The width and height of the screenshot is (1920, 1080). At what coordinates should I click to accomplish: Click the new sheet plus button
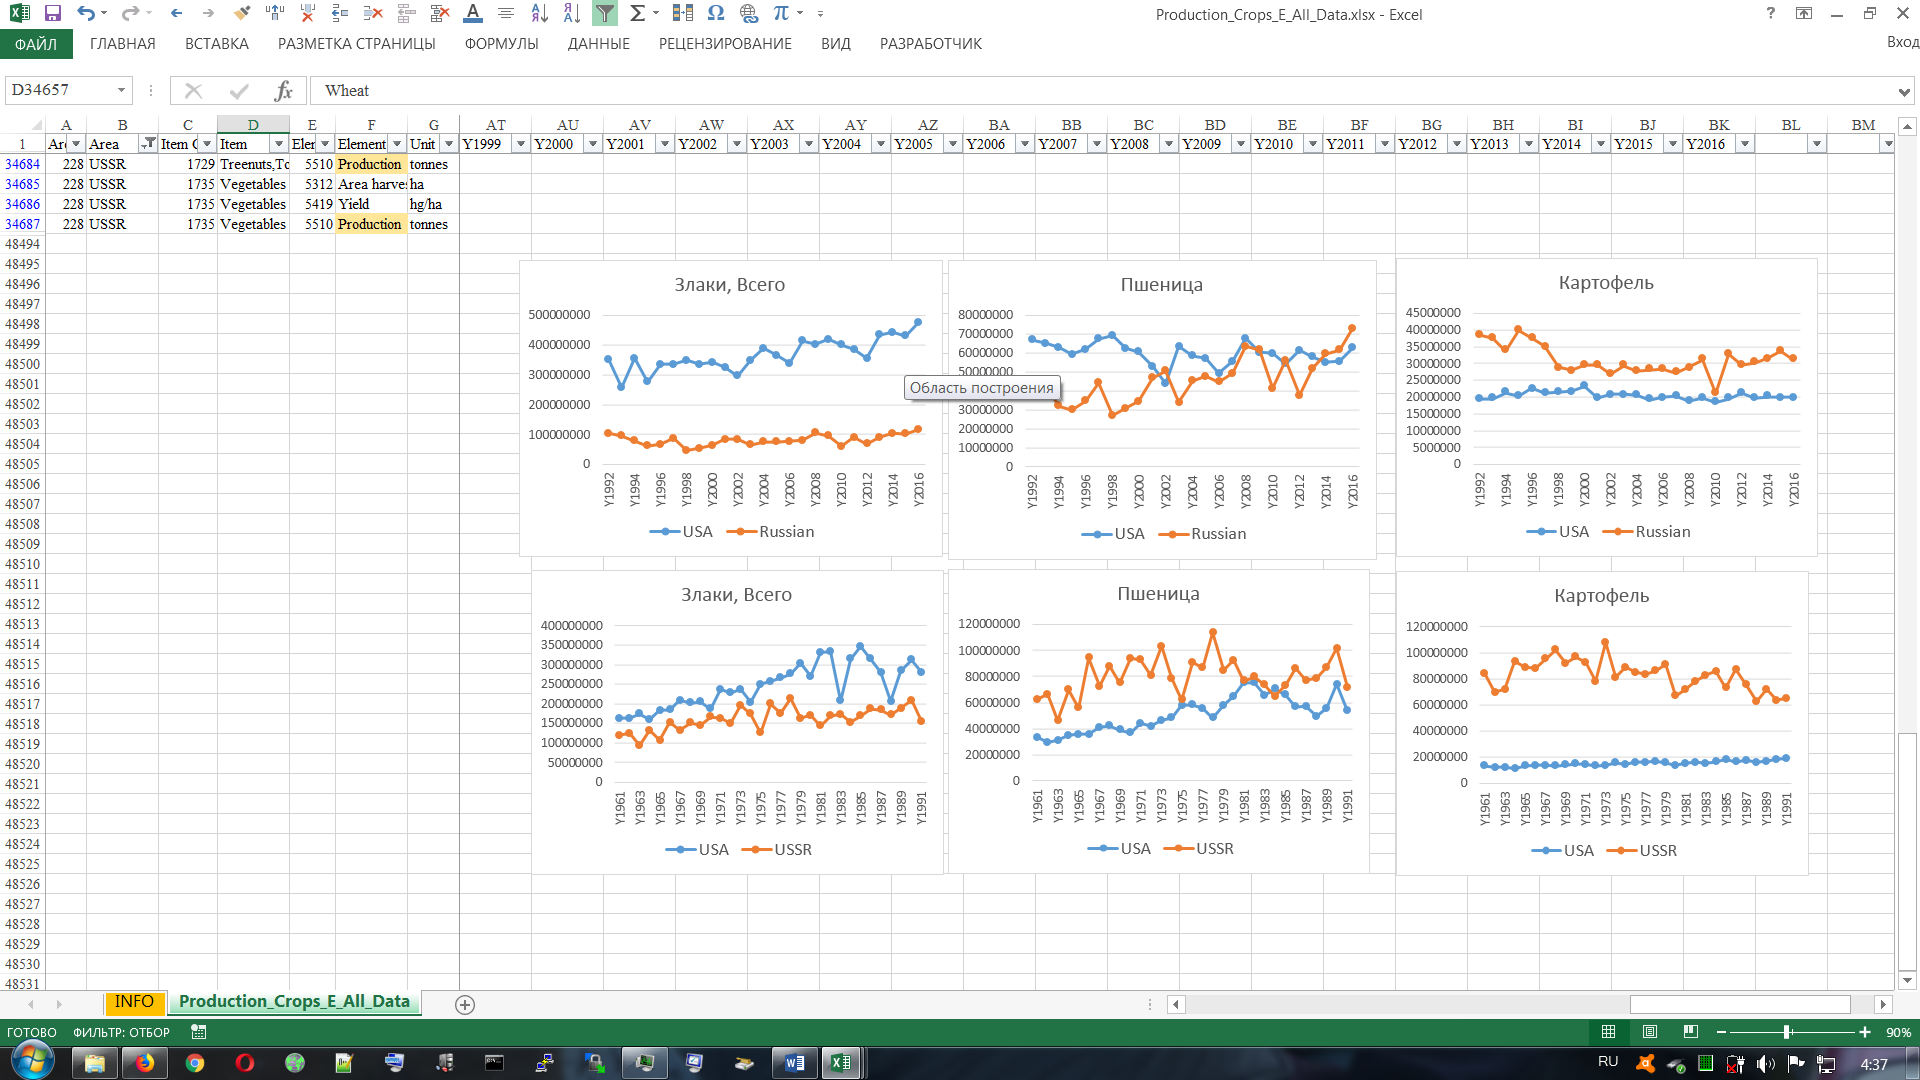465,1004
